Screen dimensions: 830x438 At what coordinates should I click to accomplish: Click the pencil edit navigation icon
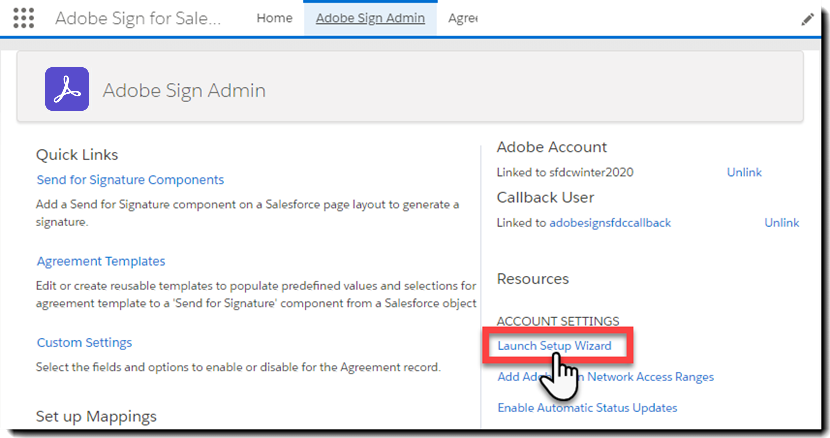pyautogui.click(x=807, y=19)
